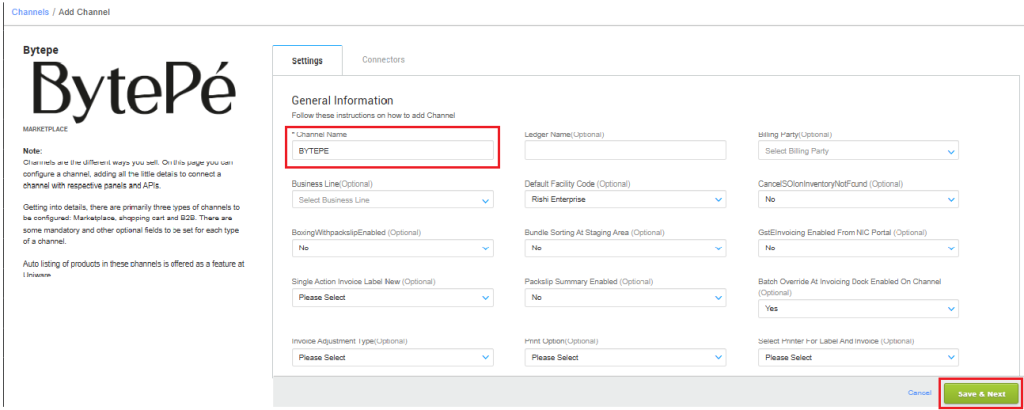Open Bundle Sorting At Staging Area dropdown
The image size is (1024, 410).
(625, 248)
